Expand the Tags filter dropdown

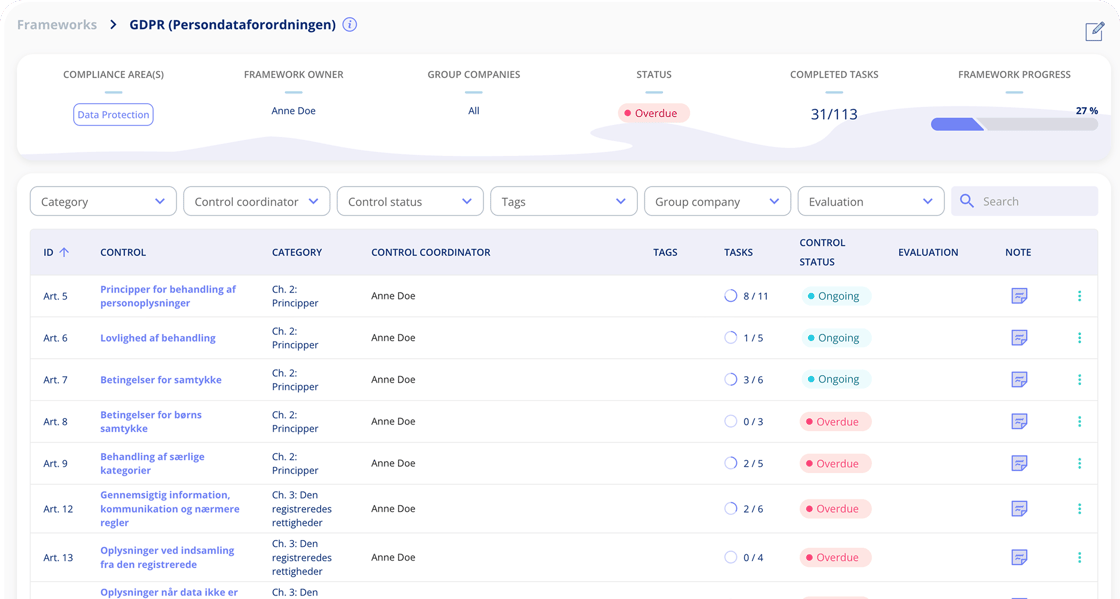coord(564,201)
